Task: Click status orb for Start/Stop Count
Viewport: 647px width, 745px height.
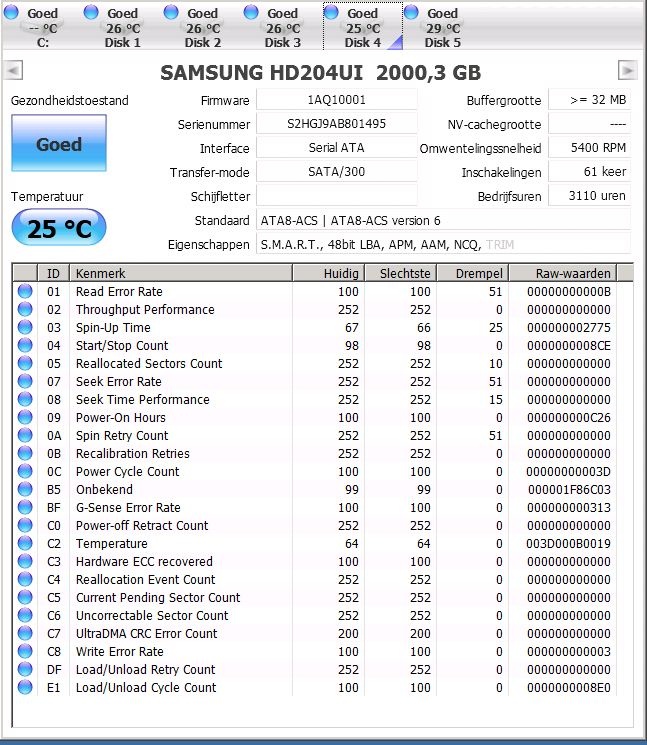Action: [x=25, y=345]
